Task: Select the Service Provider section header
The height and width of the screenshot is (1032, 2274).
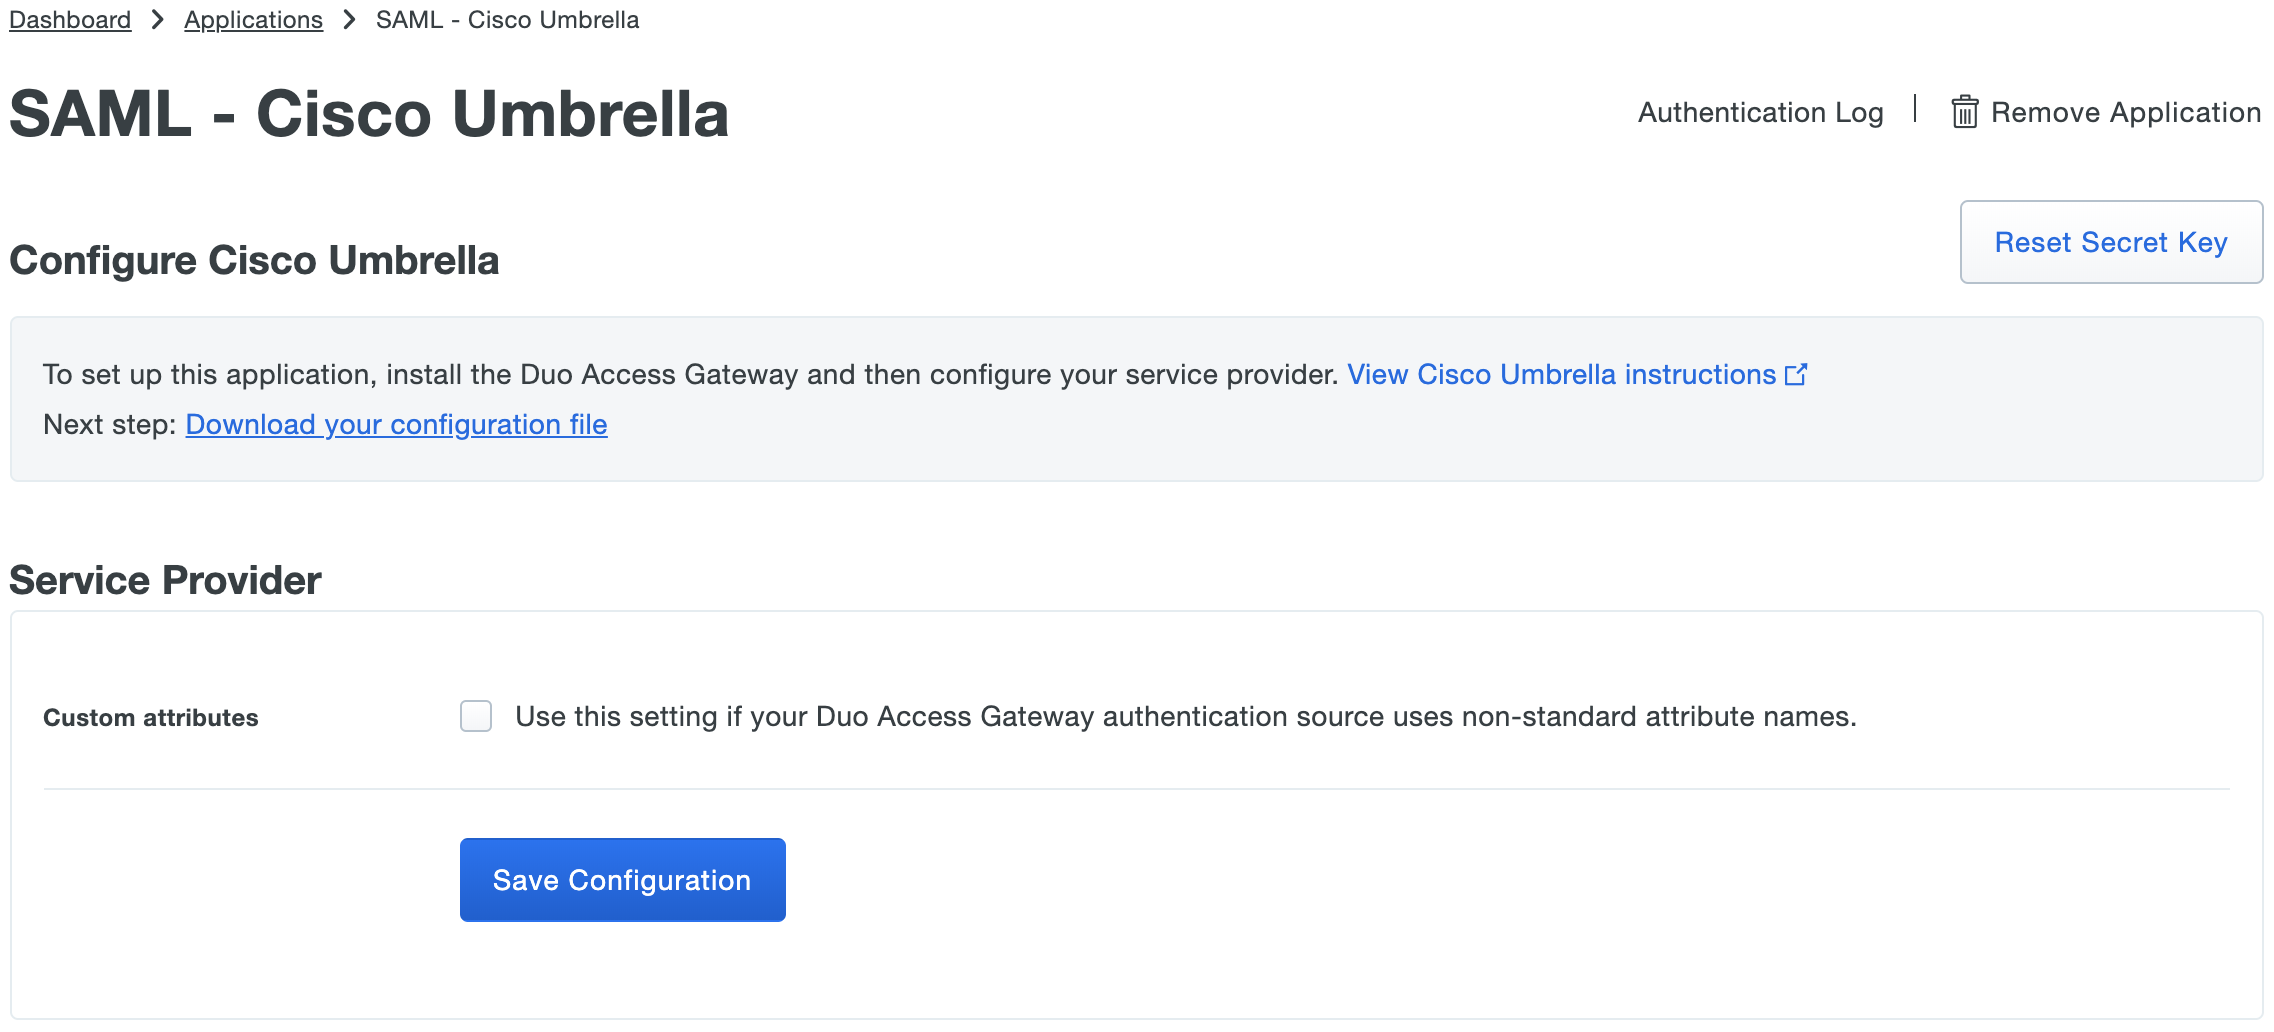Action: 165,579
